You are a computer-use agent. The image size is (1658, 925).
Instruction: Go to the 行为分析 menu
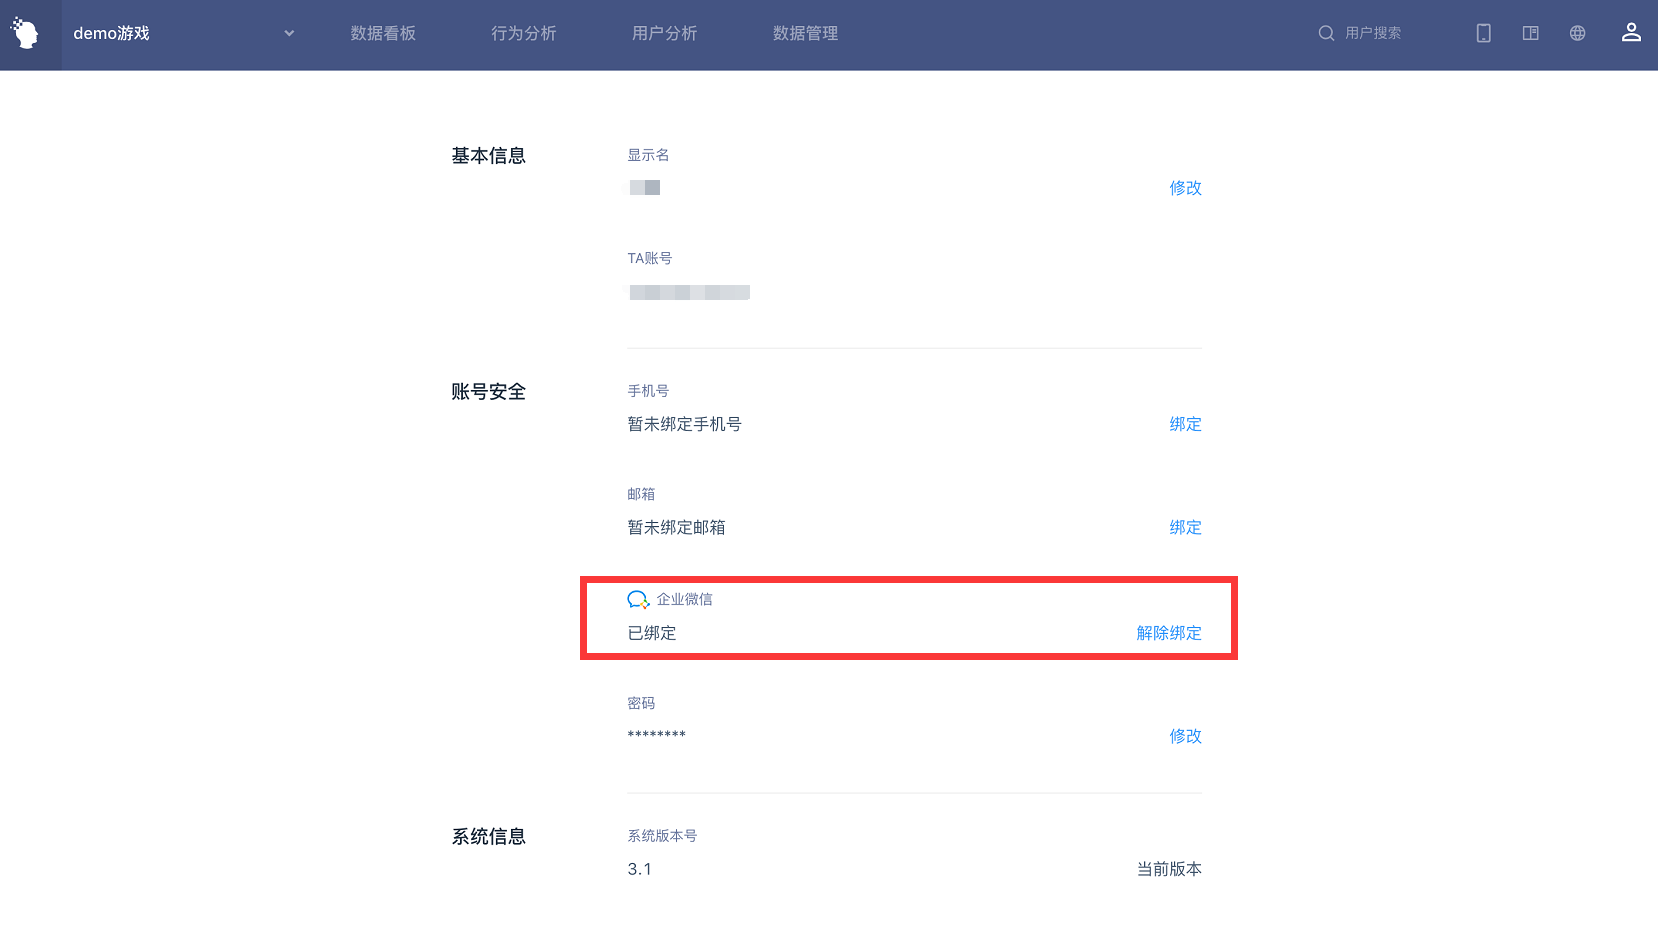[x=523, y=33]
